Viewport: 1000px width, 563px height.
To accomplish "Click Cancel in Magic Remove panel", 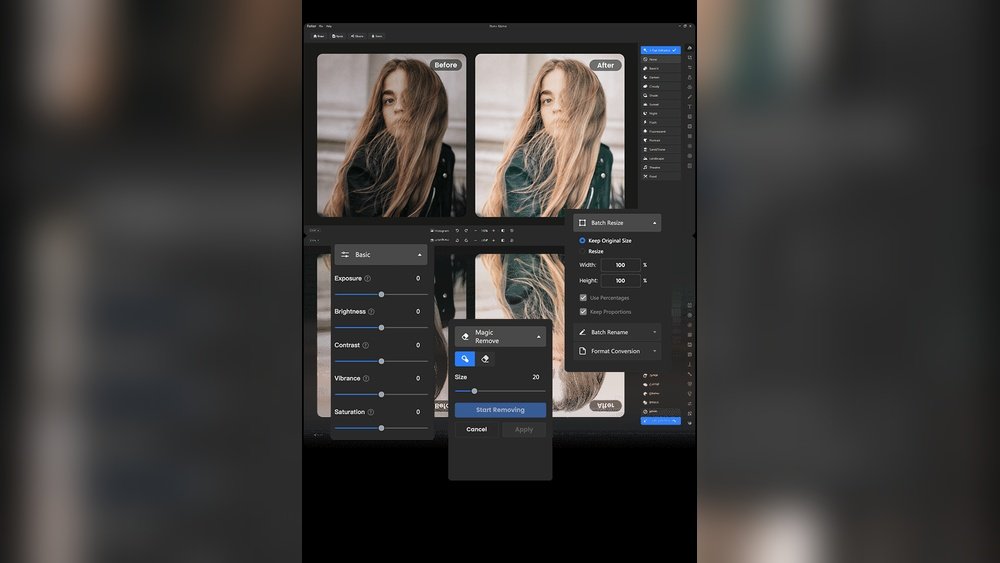I will click(477, 429).
